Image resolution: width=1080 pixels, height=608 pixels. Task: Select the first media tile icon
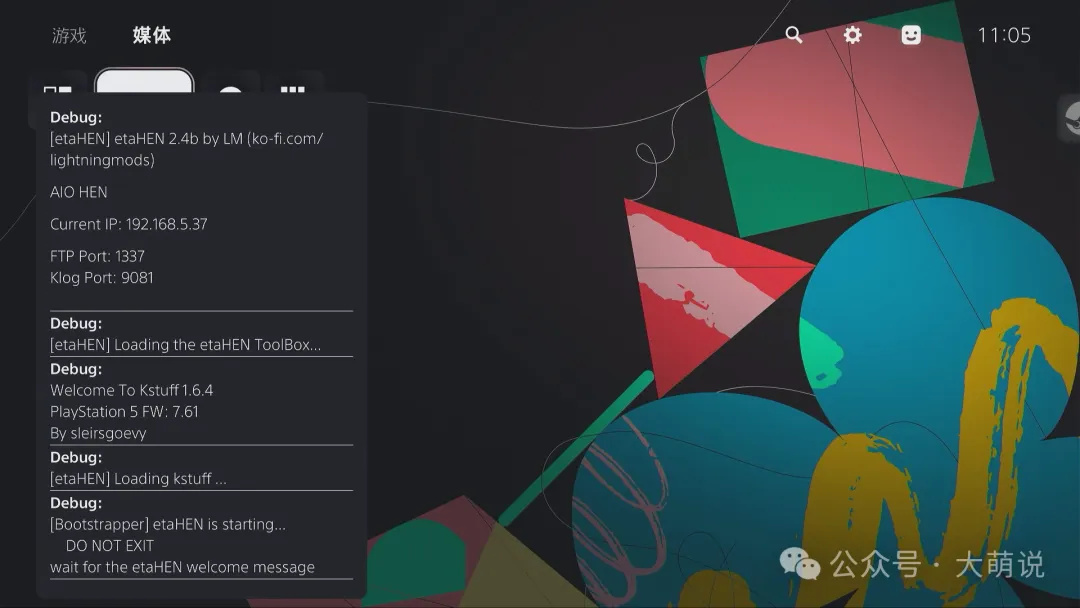(x=57, y=88)
